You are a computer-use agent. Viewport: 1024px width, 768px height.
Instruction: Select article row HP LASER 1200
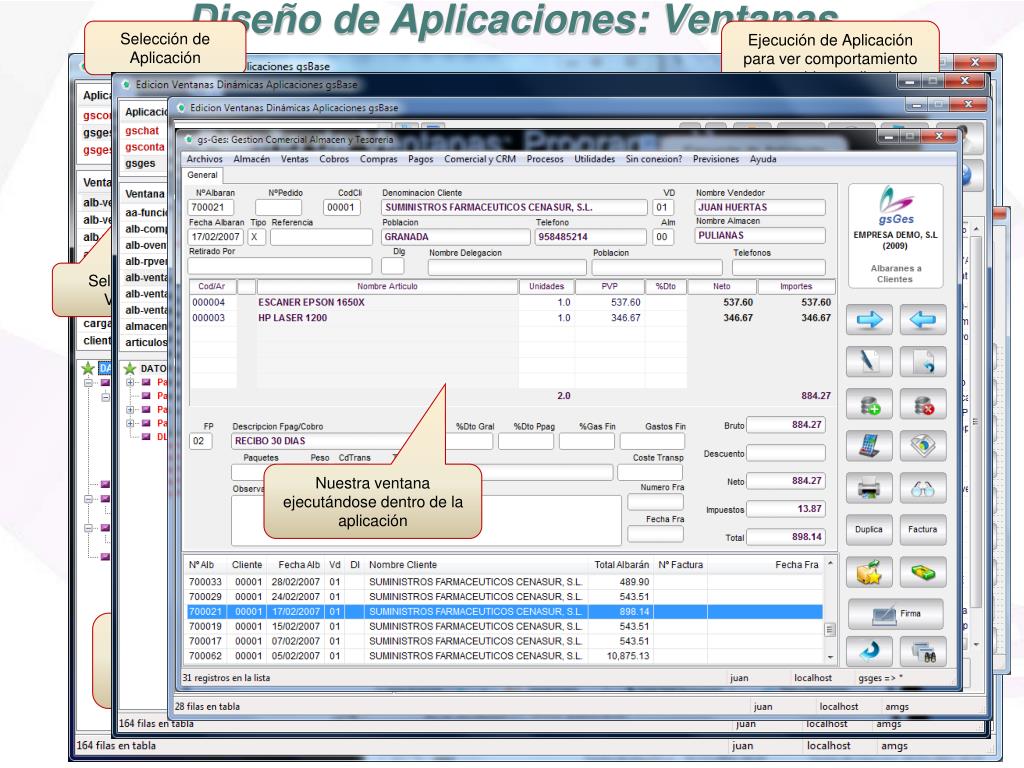tap(511, 318)
